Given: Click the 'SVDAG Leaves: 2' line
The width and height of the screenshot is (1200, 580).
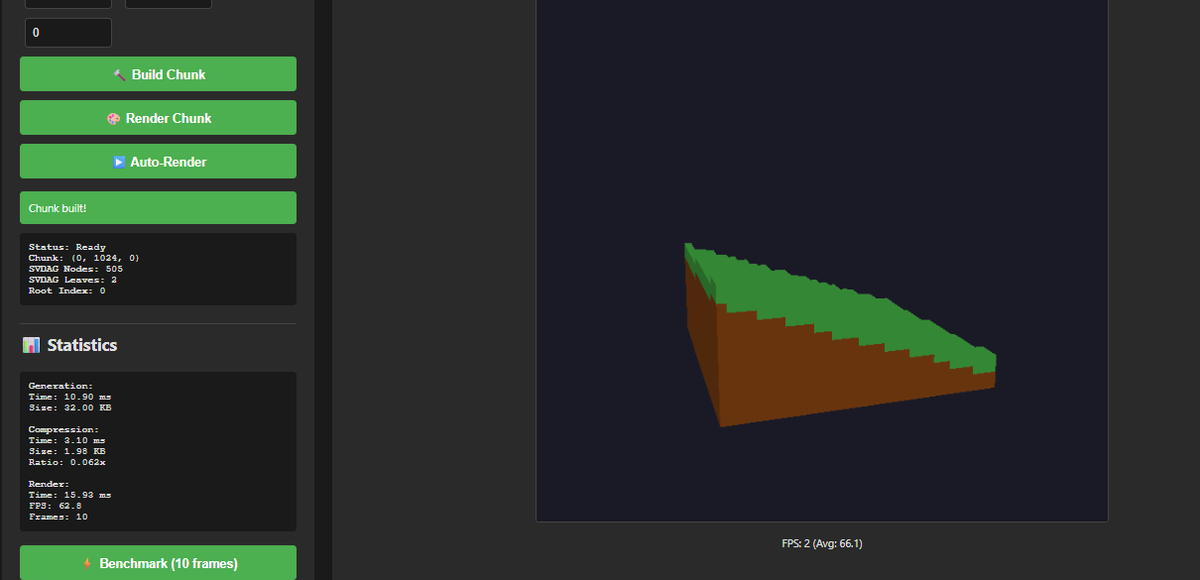Looking at the screenshot, I should [x=73, y=280].
